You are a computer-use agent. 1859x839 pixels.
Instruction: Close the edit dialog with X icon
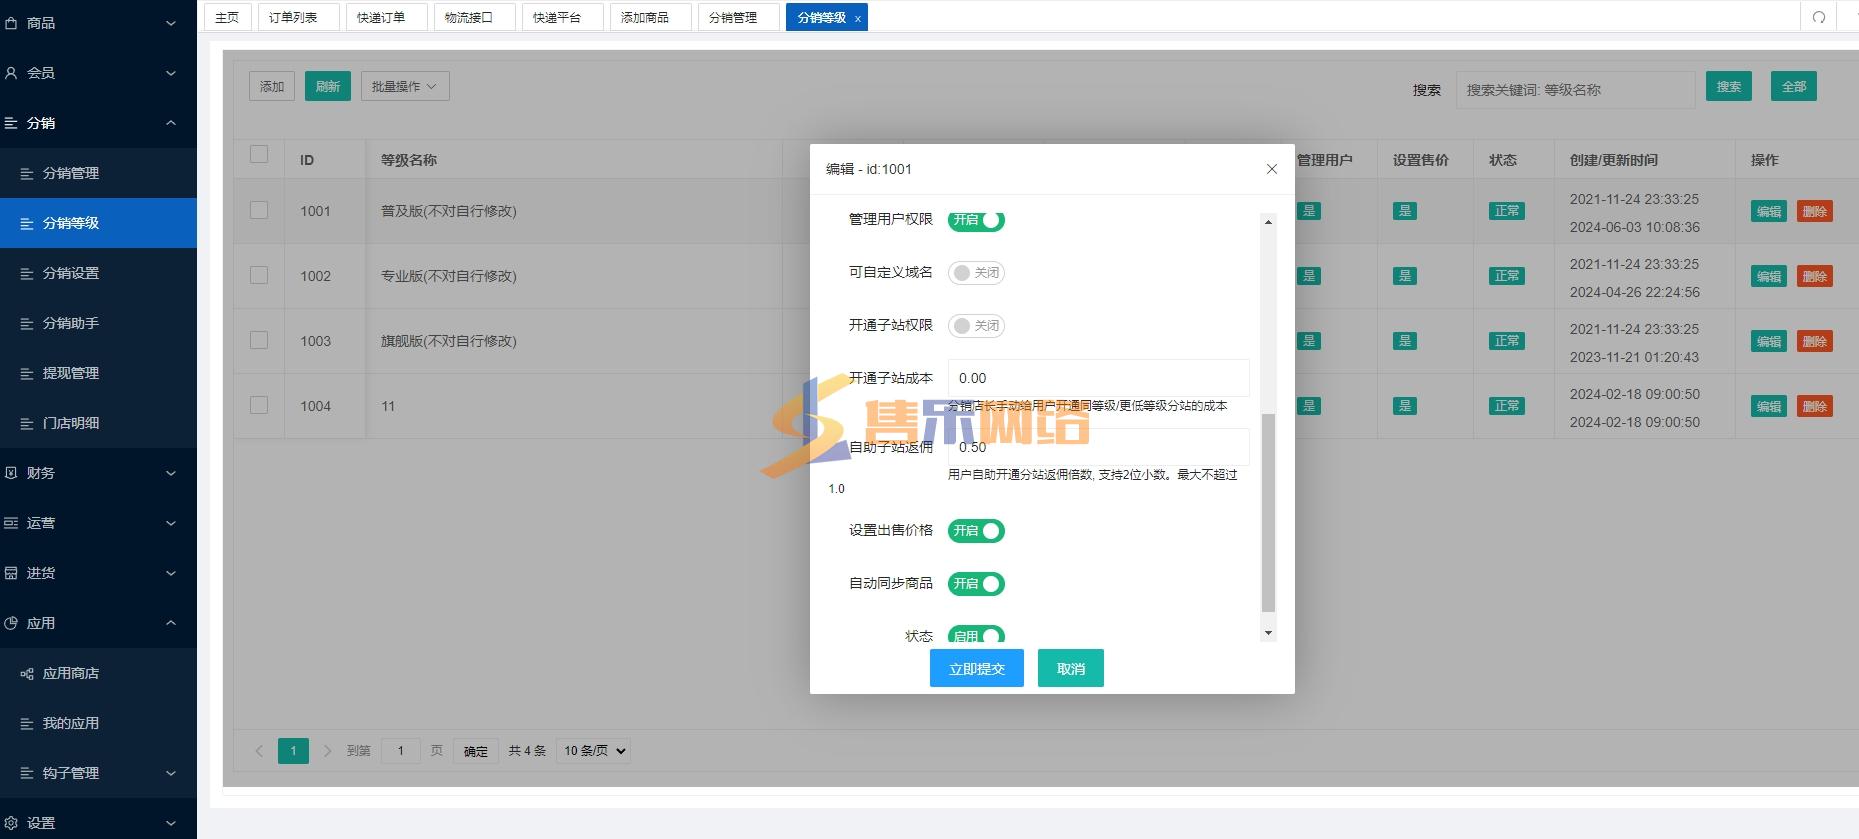[x=1272, y=169]
